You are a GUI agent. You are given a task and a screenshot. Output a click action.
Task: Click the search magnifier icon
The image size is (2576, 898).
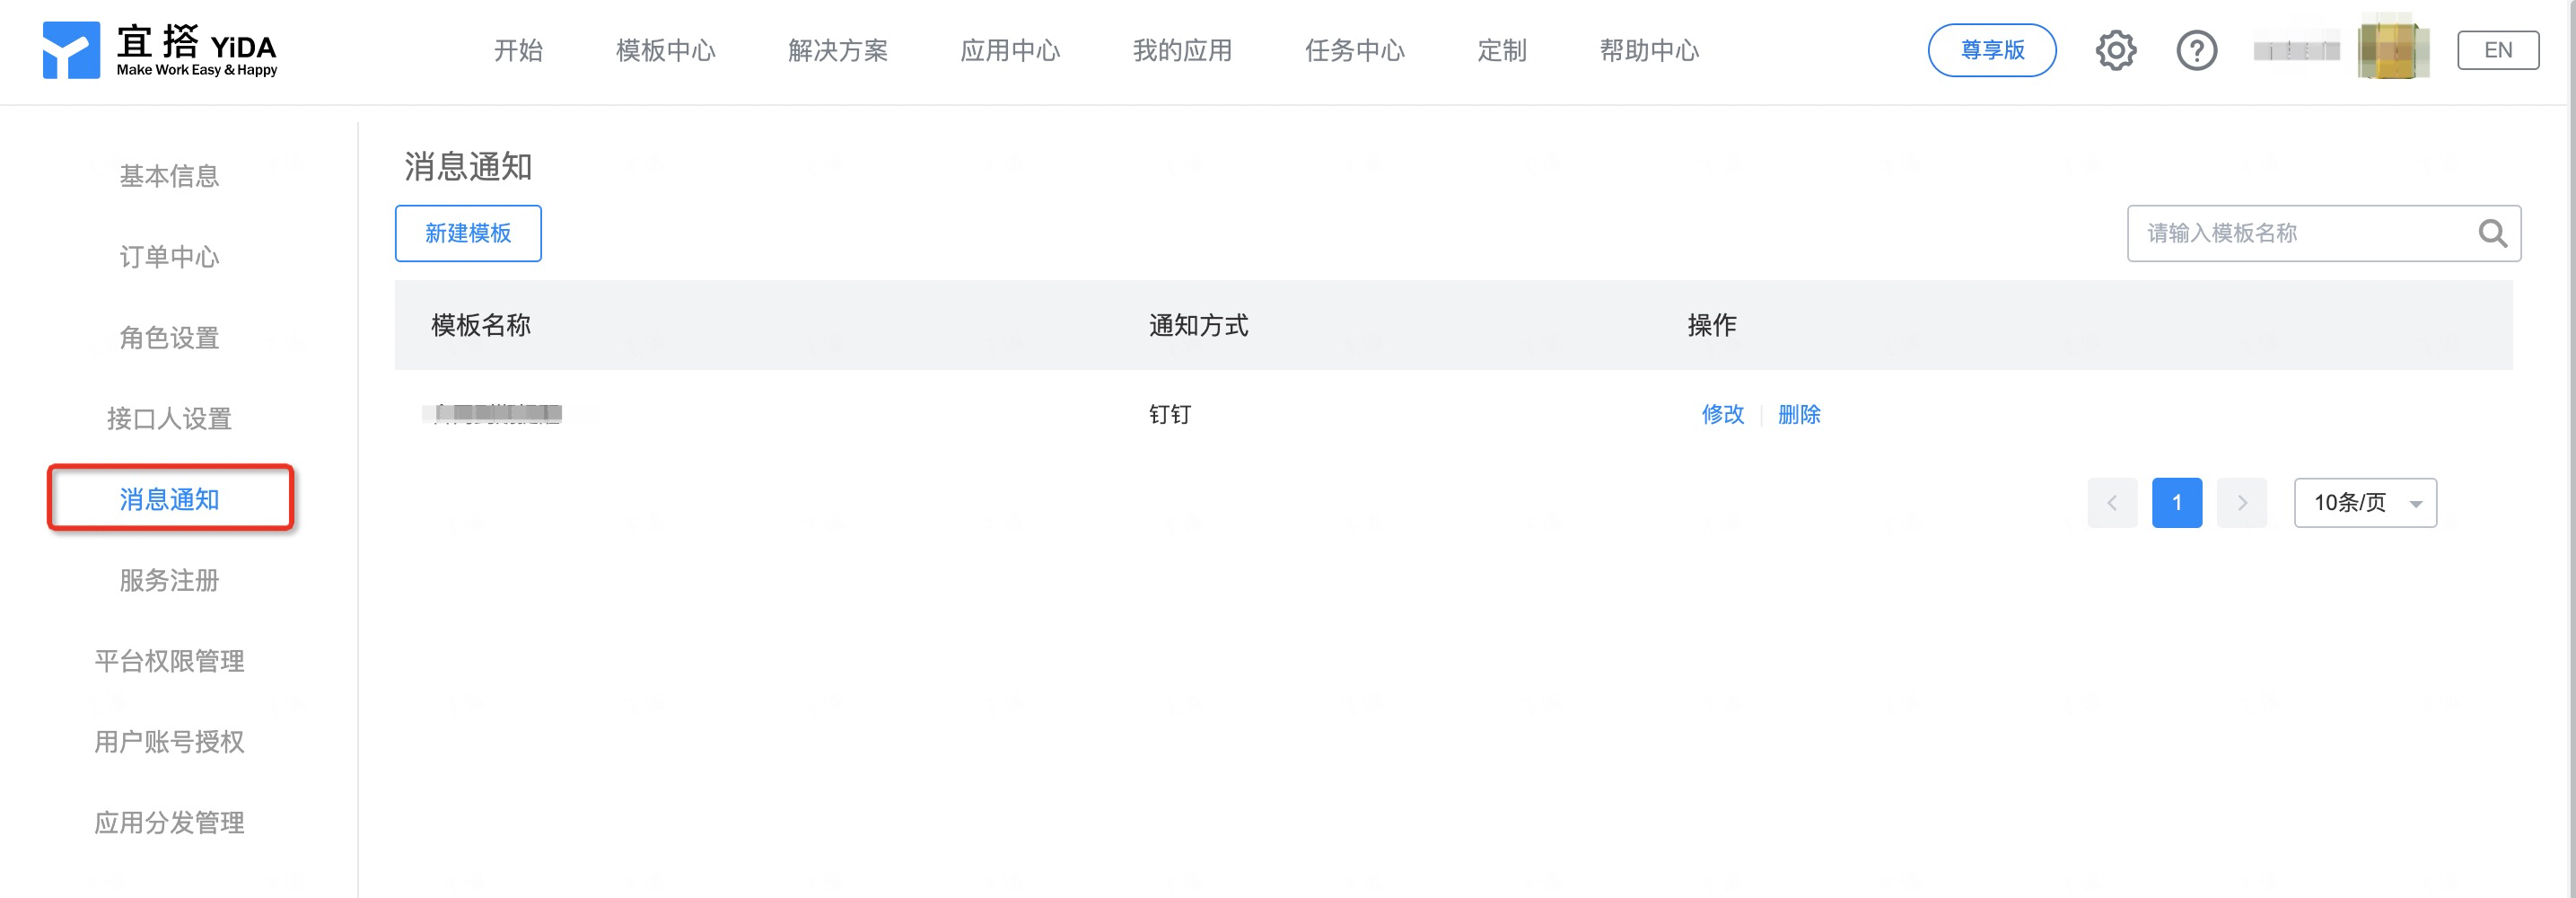pos(2492,233)
